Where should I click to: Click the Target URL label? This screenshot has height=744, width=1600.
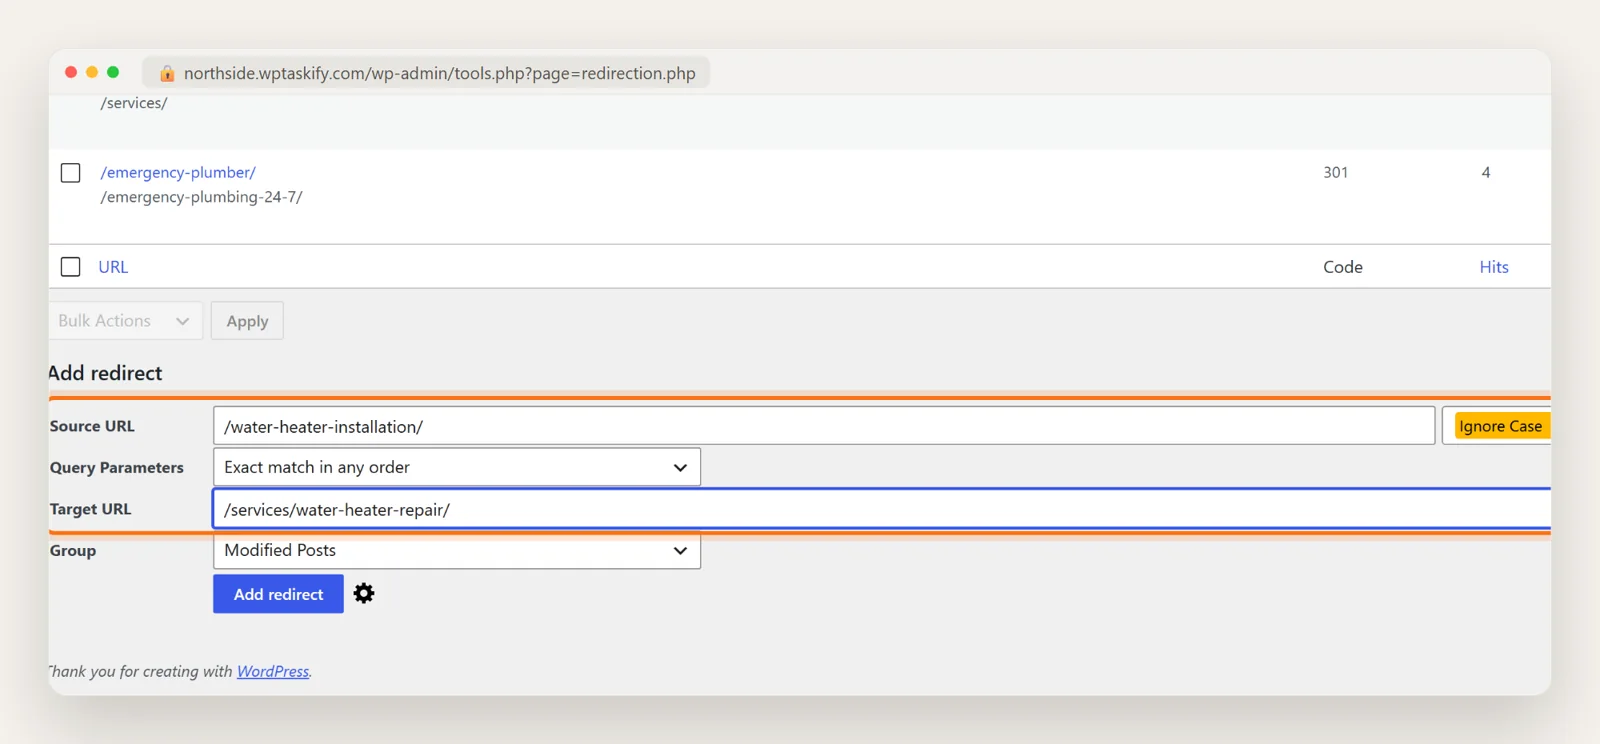[x=90, y=509]
